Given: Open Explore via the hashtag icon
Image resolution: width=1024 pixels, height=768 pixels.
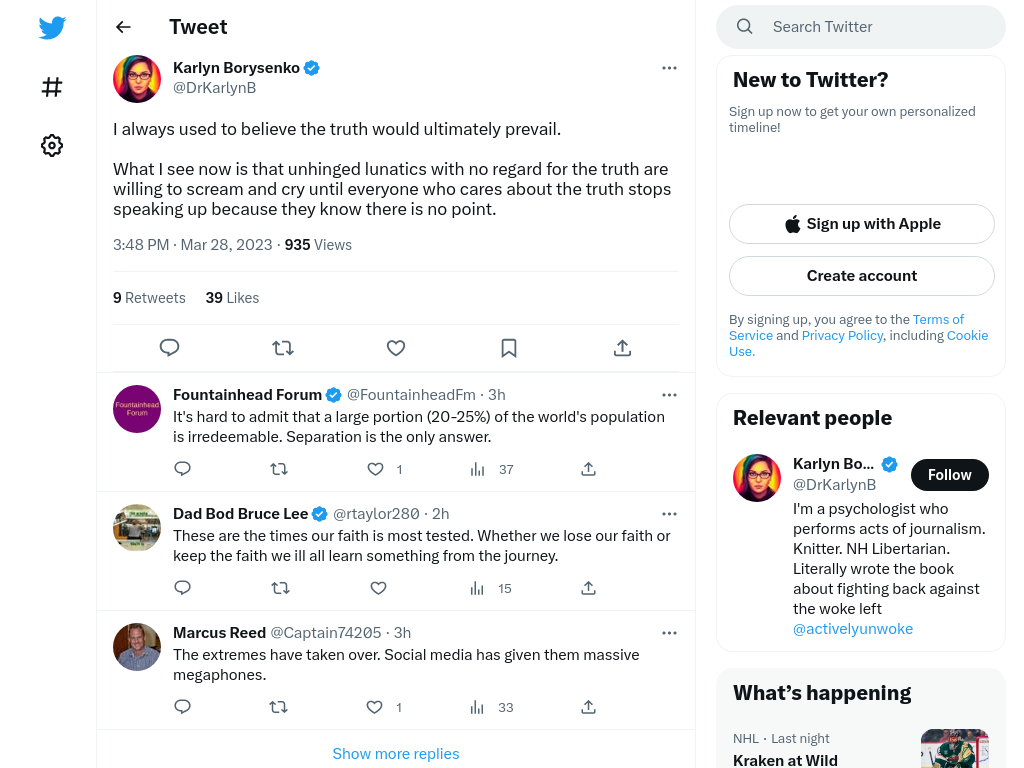Looking at the screenshot, I should (52, 87).
